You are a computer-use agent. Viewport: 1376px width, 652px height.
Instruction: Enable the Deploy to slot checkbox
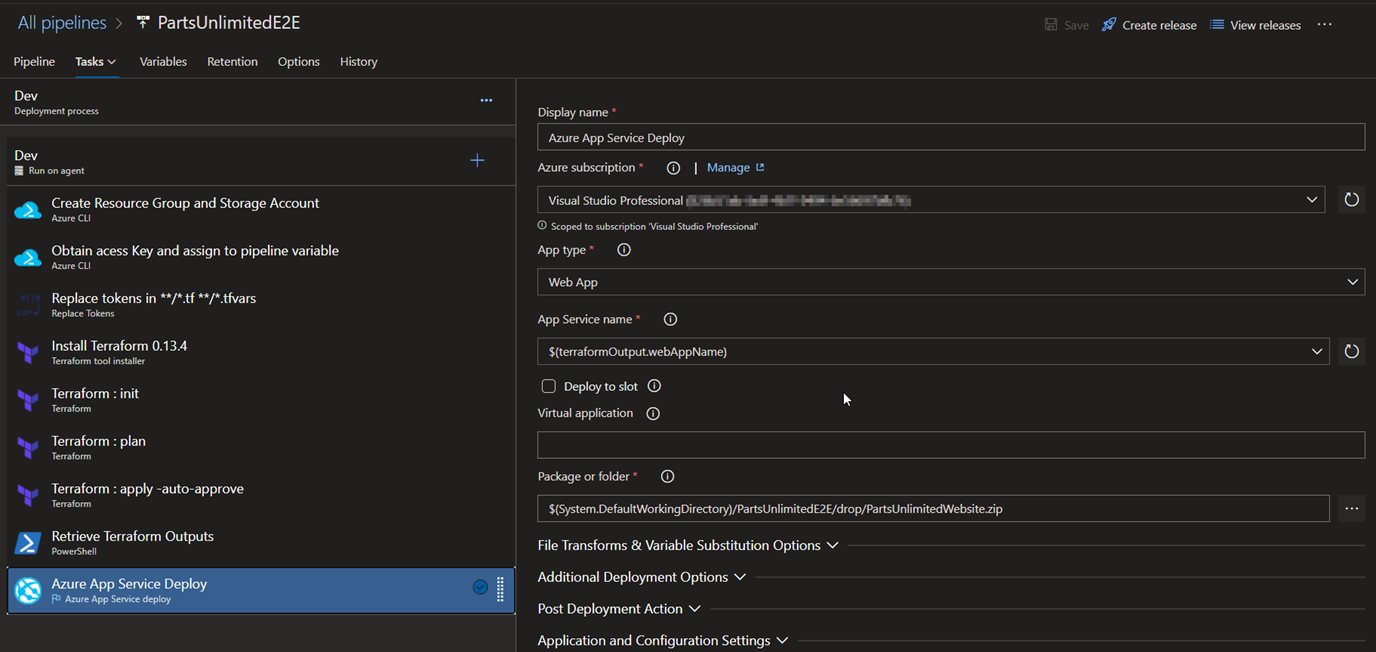(548, 386)
